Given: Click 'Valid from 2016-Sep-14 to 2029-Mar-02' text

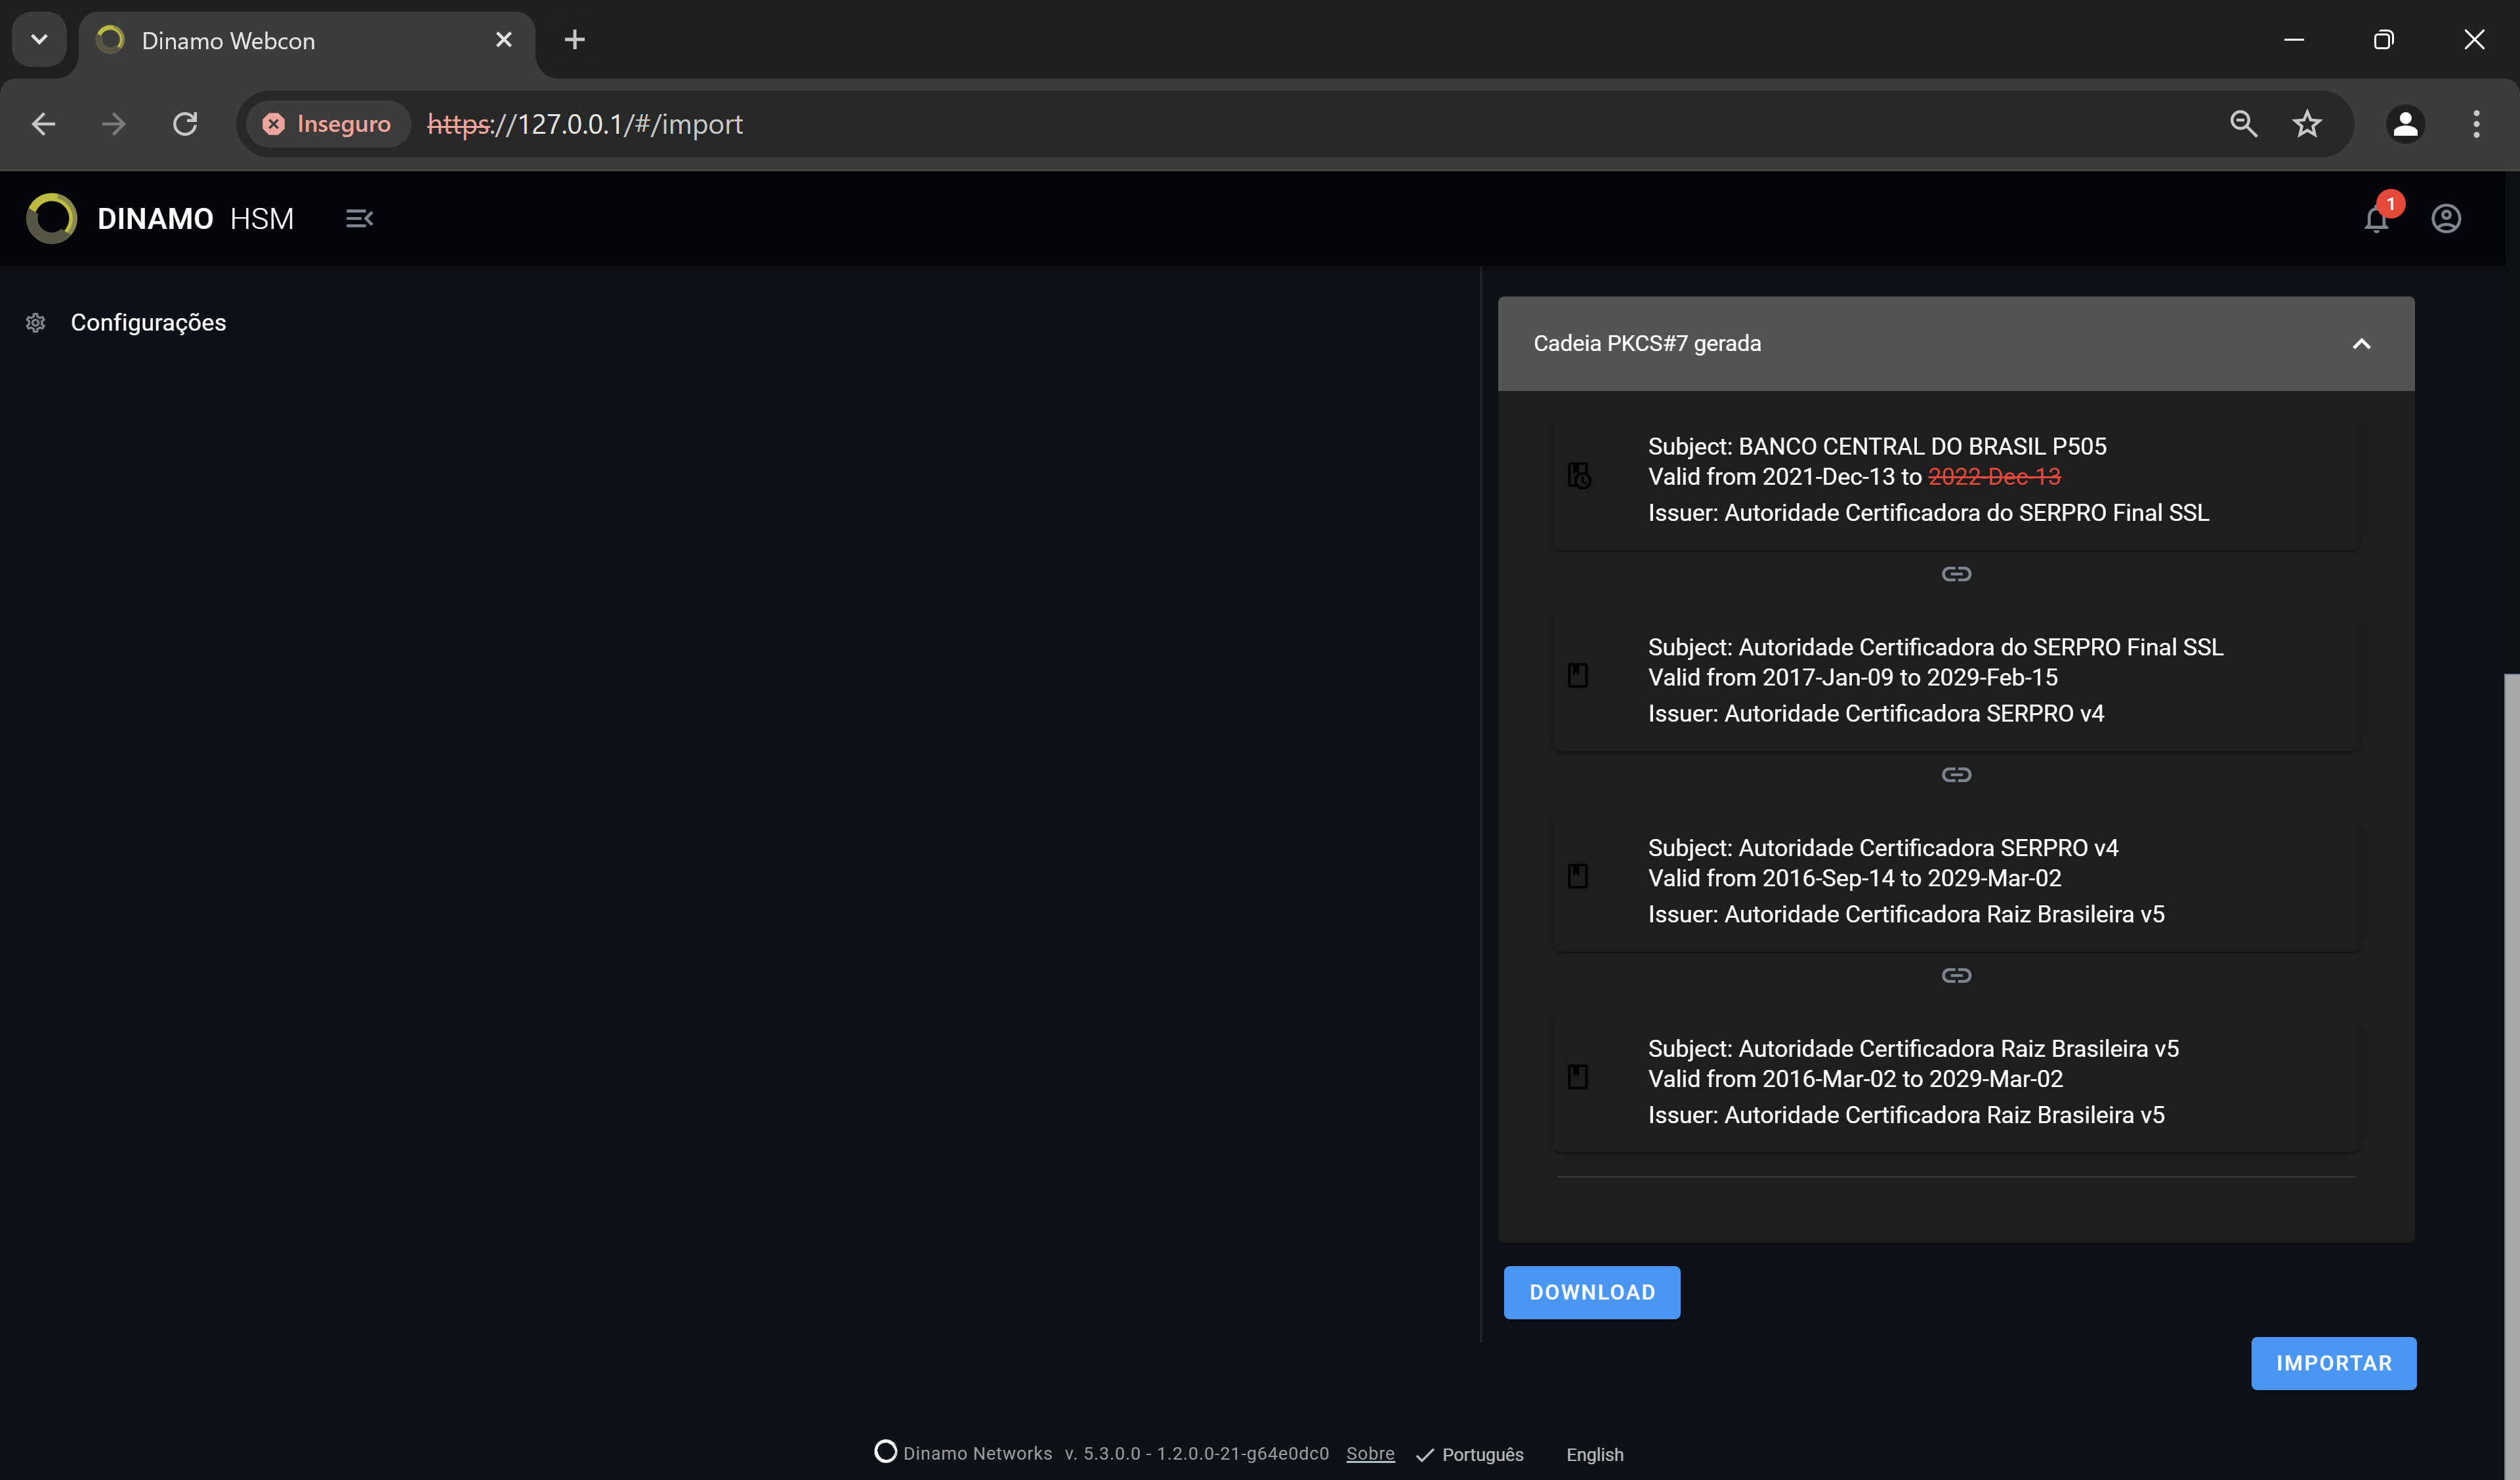Looking at the screenshot, I should point(1855,878).
